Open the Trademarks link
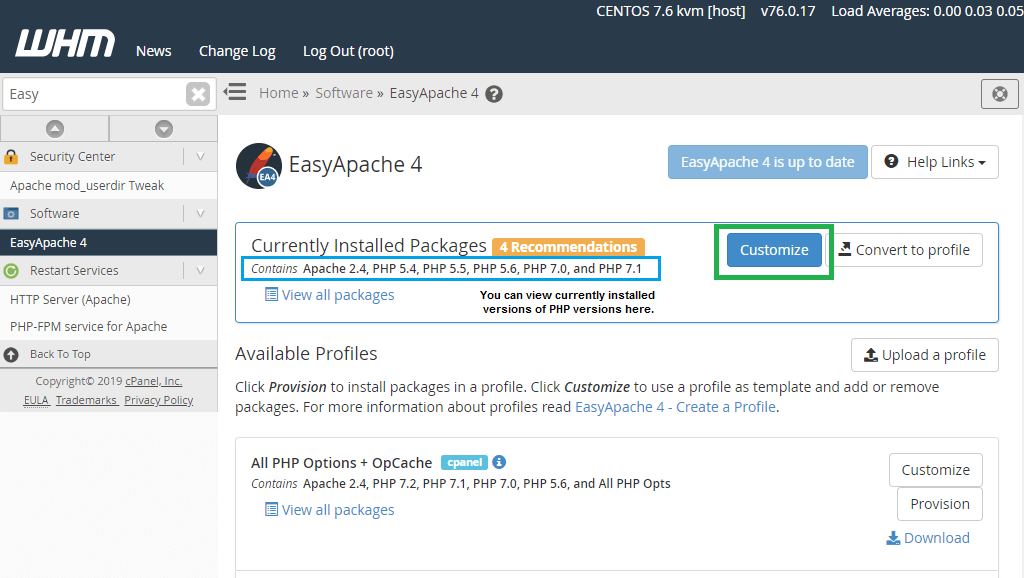Image resolution: width=1024 pixels, height=578 pixels. point(86,400)
